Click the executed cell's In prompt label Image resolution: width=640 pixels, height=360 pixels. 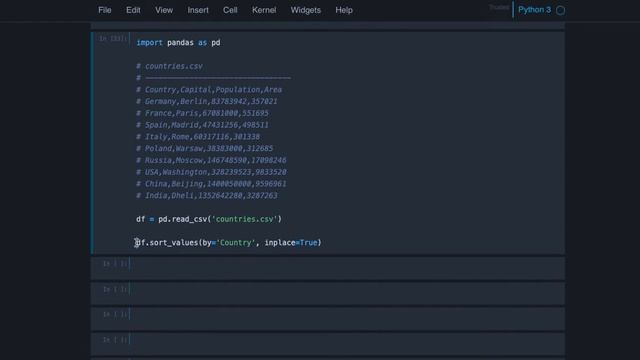click(x=113, y=39)
